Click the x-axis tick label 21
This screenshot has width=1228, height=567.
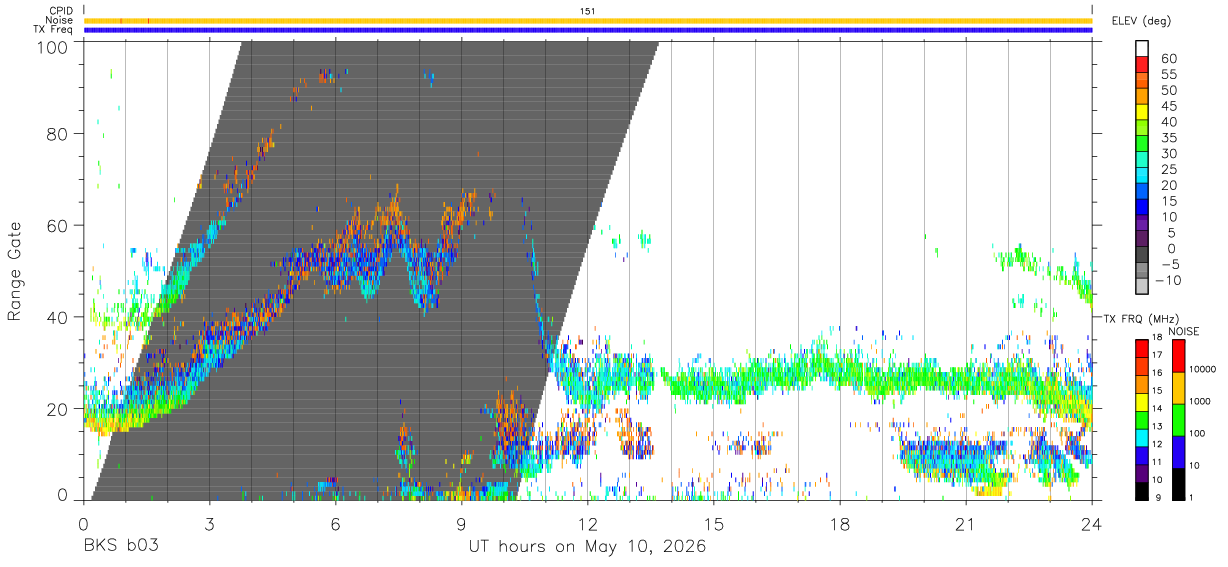[x=966, y=523]
